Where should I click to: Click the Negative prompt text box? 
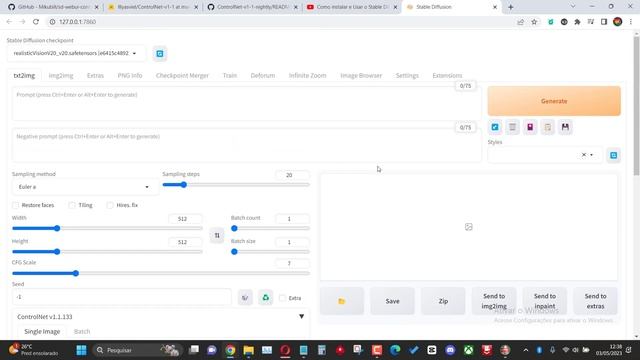(246, 146)
